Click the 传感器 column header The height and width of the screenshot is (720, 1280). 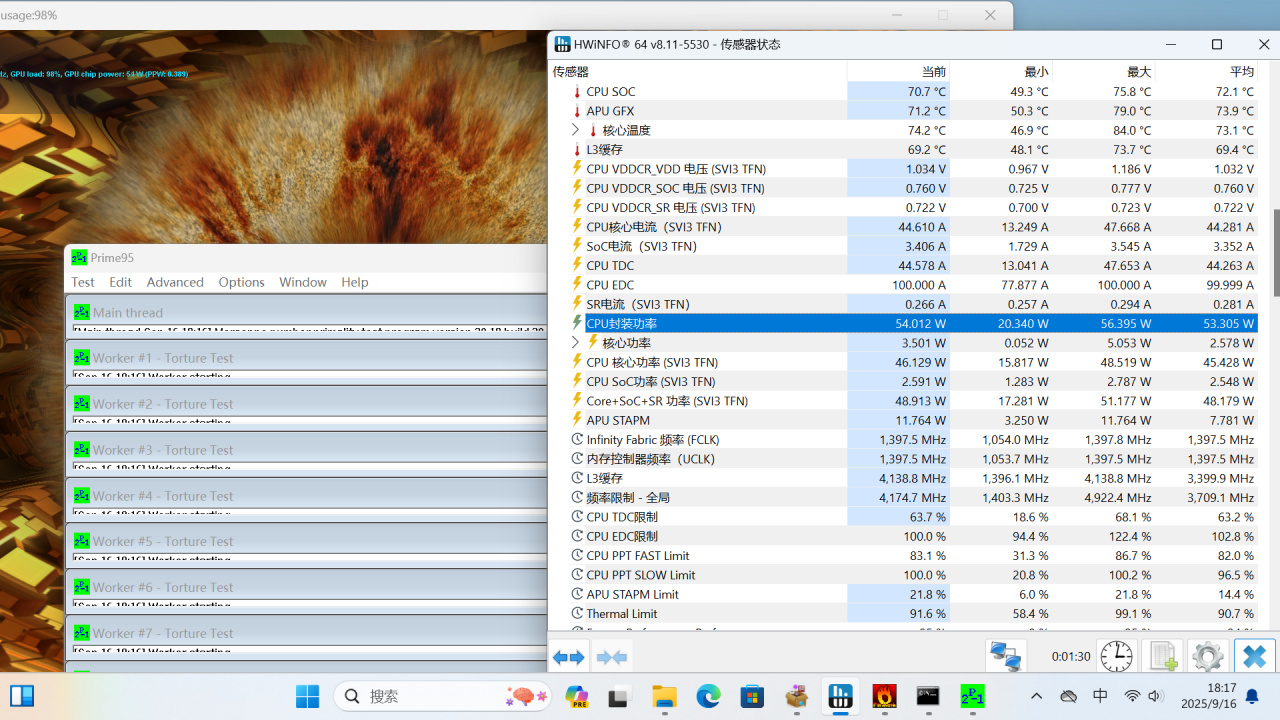click(697, 72)
